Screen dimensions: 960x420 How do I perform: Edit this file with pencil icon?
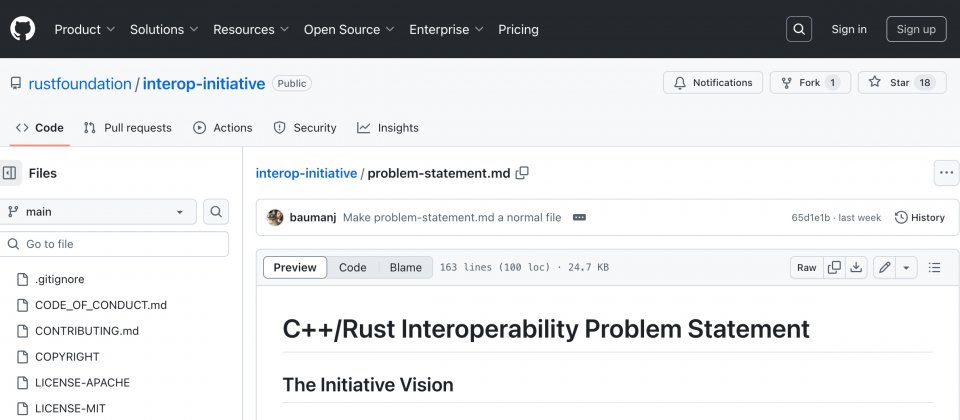point(885,268)
